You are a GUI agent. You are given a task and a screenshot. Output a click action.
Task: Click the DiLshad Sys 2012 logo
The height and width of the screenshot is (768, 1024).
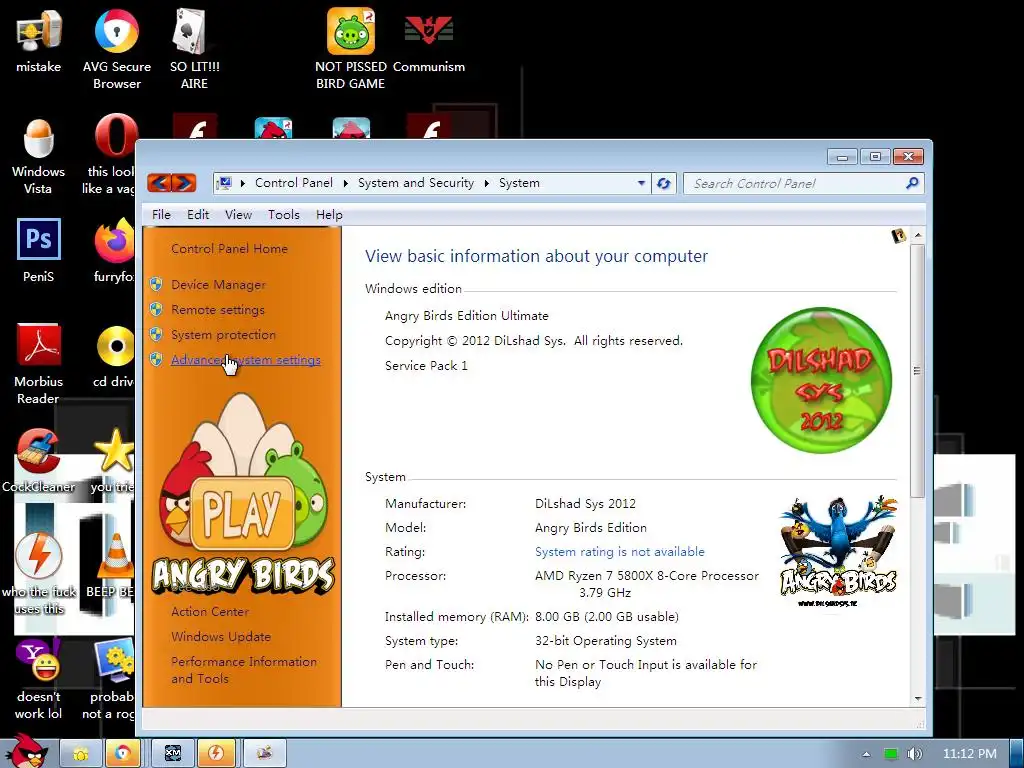[x=821, y=380]
